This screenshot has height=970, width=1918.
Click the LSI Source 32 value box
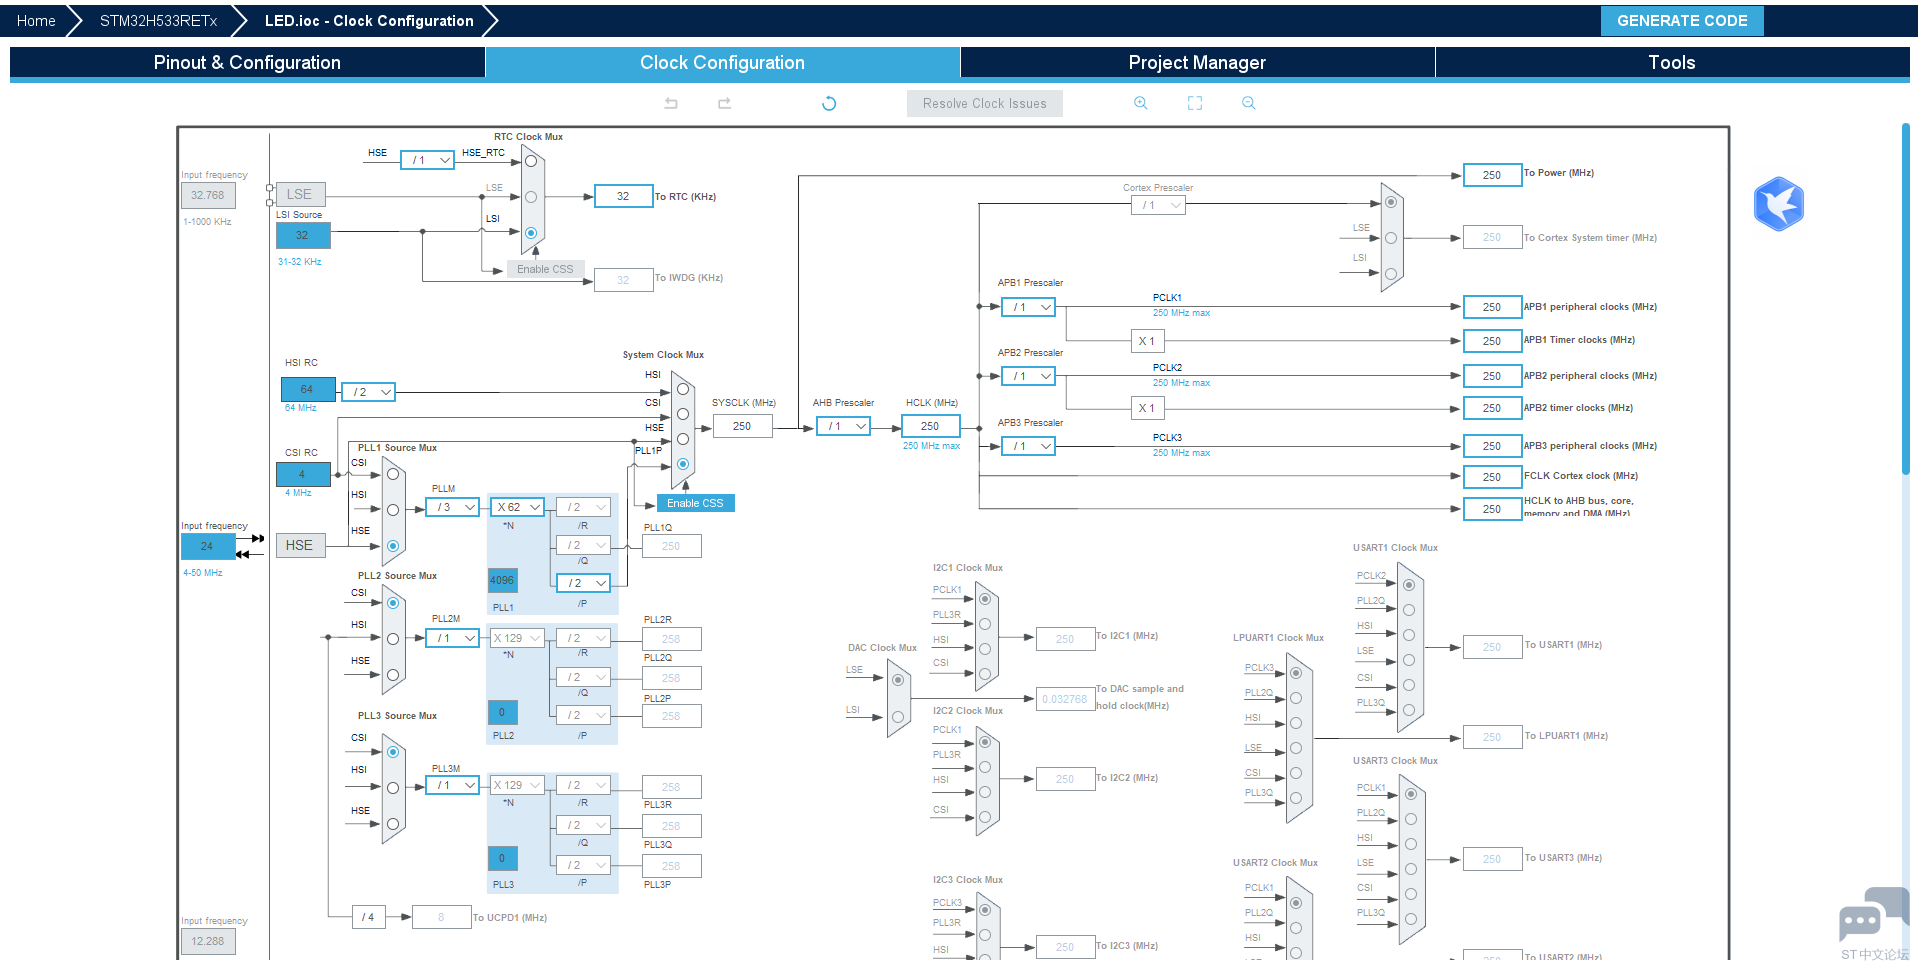pyautogui.click(x=303, y=235)
